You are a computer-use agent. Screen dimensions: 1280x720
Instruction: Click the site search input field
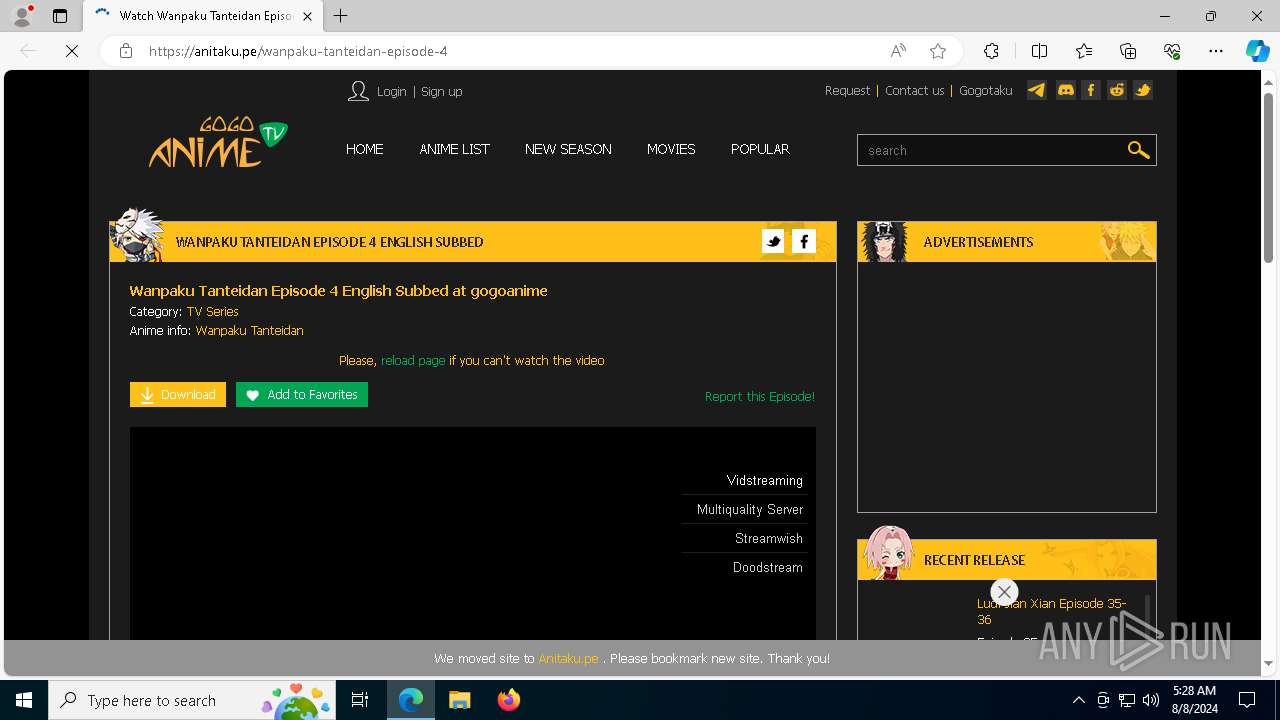990,150
